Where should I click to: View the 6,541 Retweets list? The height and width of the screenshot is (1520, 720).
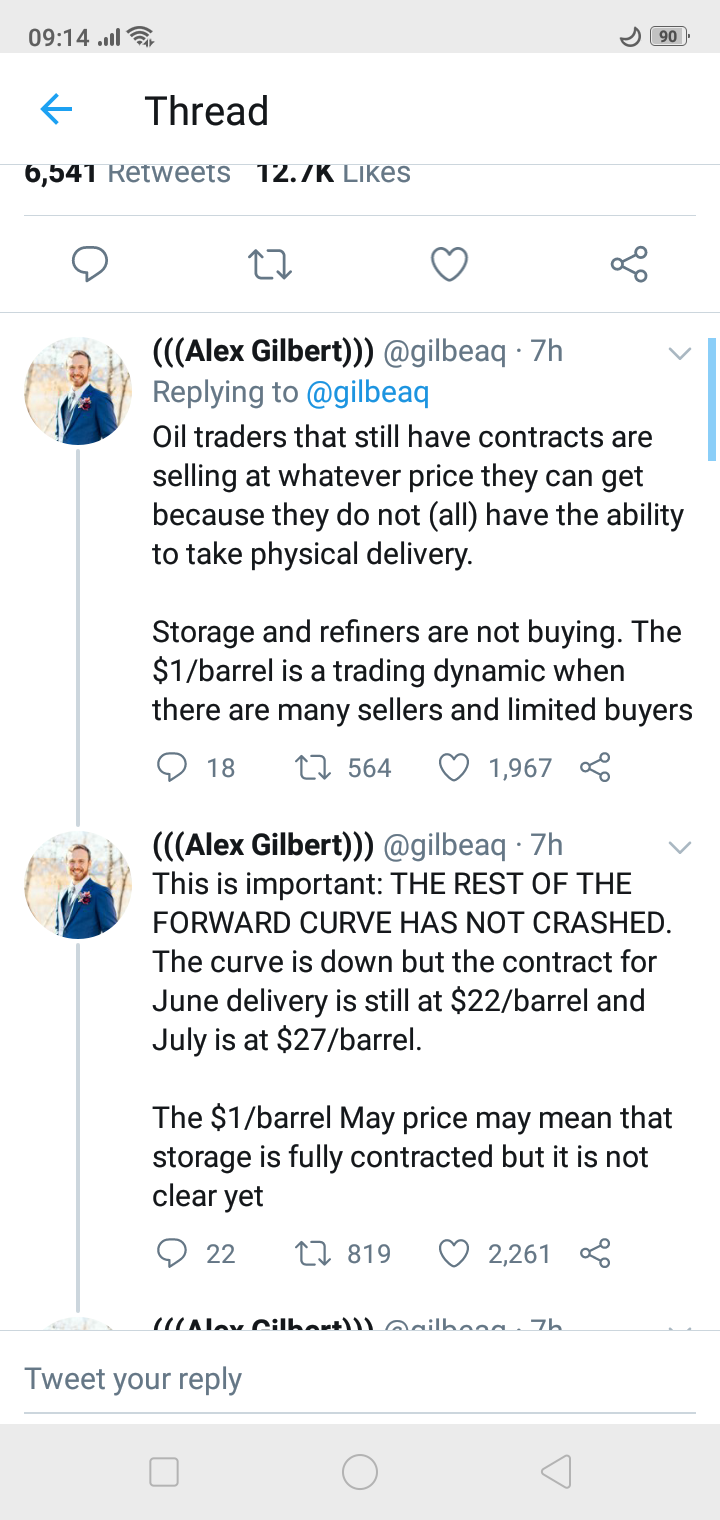(x=127, y=173)
